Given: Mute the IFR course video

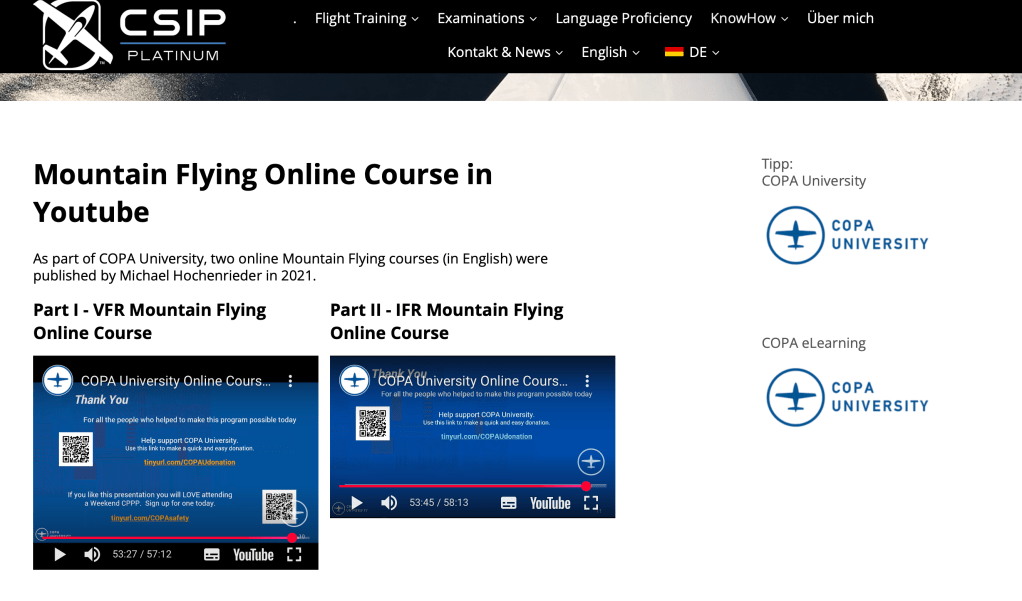Looking at the screenshot, I should coord(389,503).
